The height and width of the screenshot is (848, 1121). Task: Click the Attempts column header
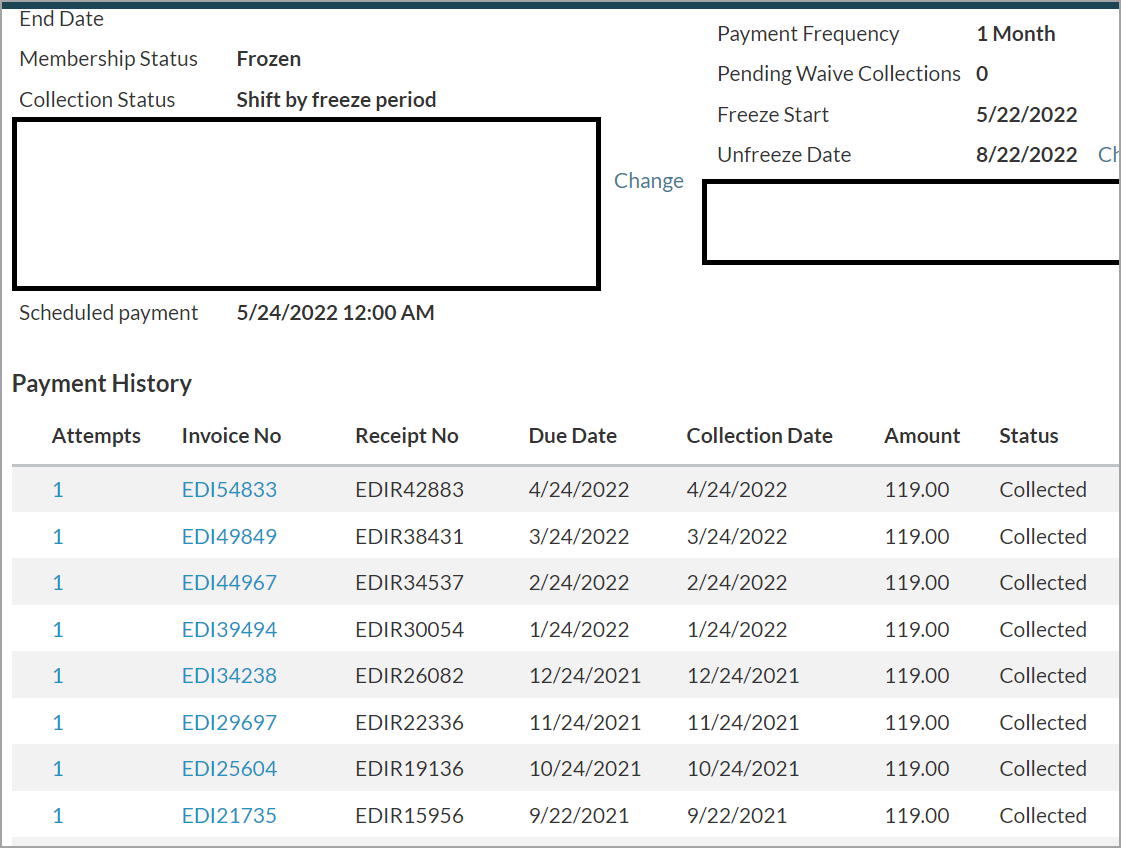(x=96, y=436)
